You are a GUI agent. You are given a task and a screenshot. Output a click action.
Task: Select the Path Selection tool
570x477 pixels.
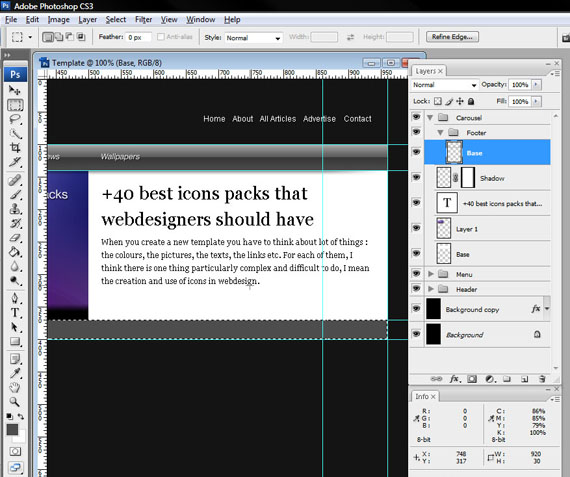tap(15, 327)
